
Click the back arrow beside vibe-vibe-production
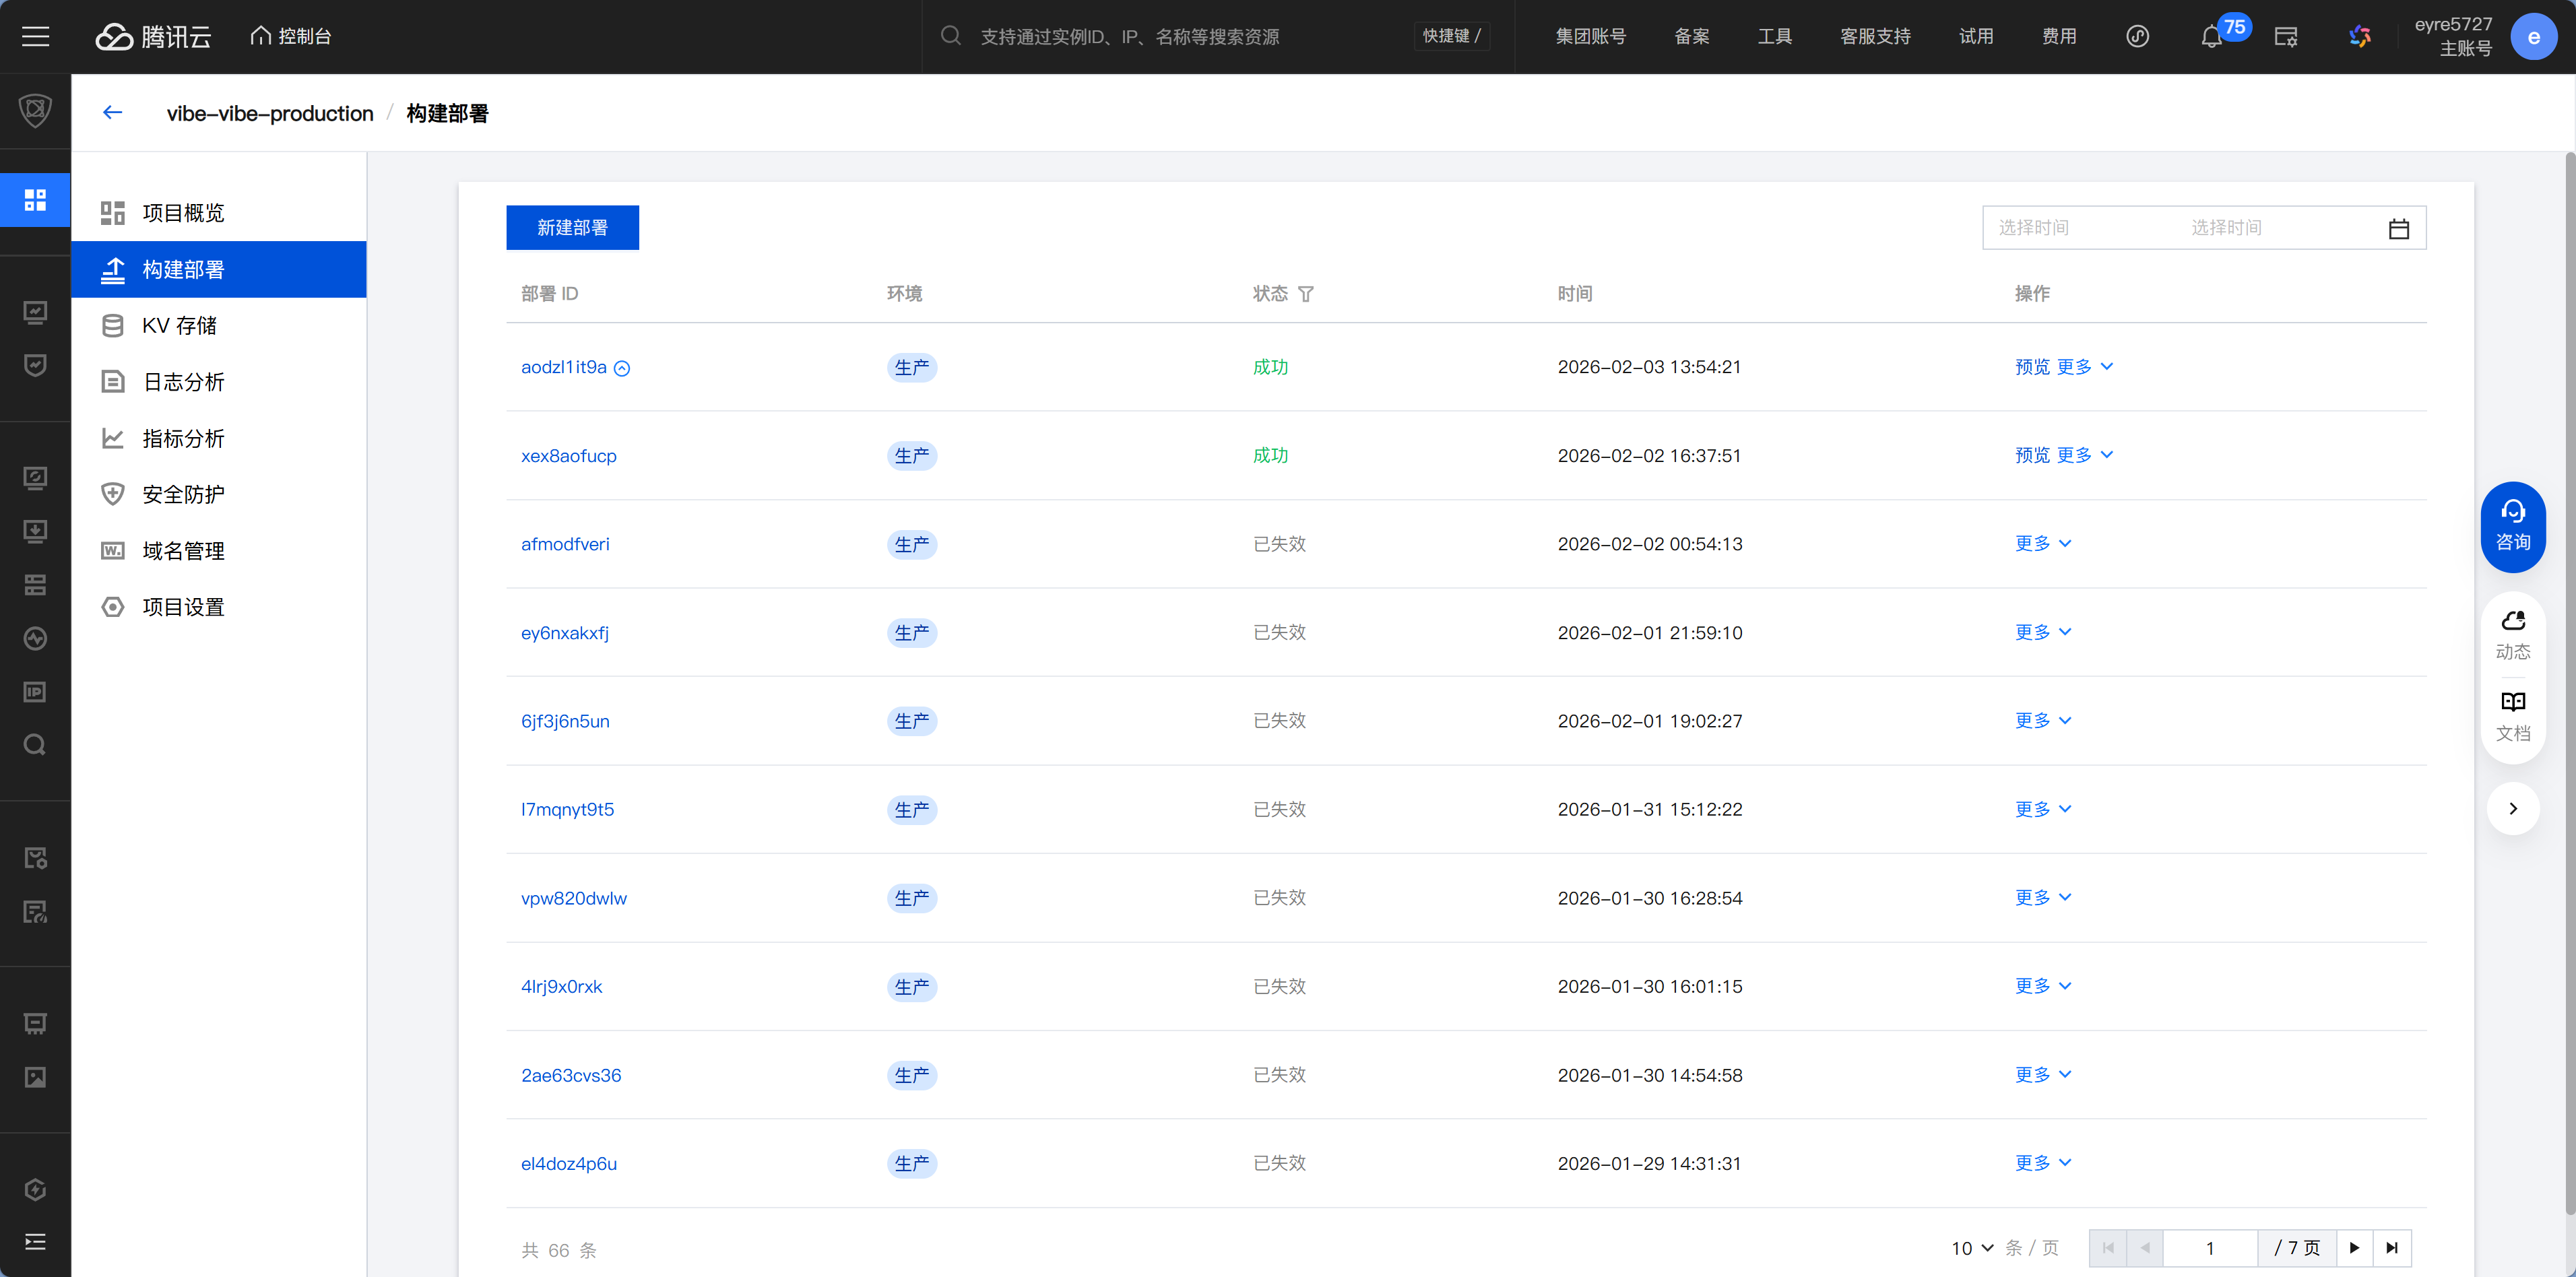point(112,113)
